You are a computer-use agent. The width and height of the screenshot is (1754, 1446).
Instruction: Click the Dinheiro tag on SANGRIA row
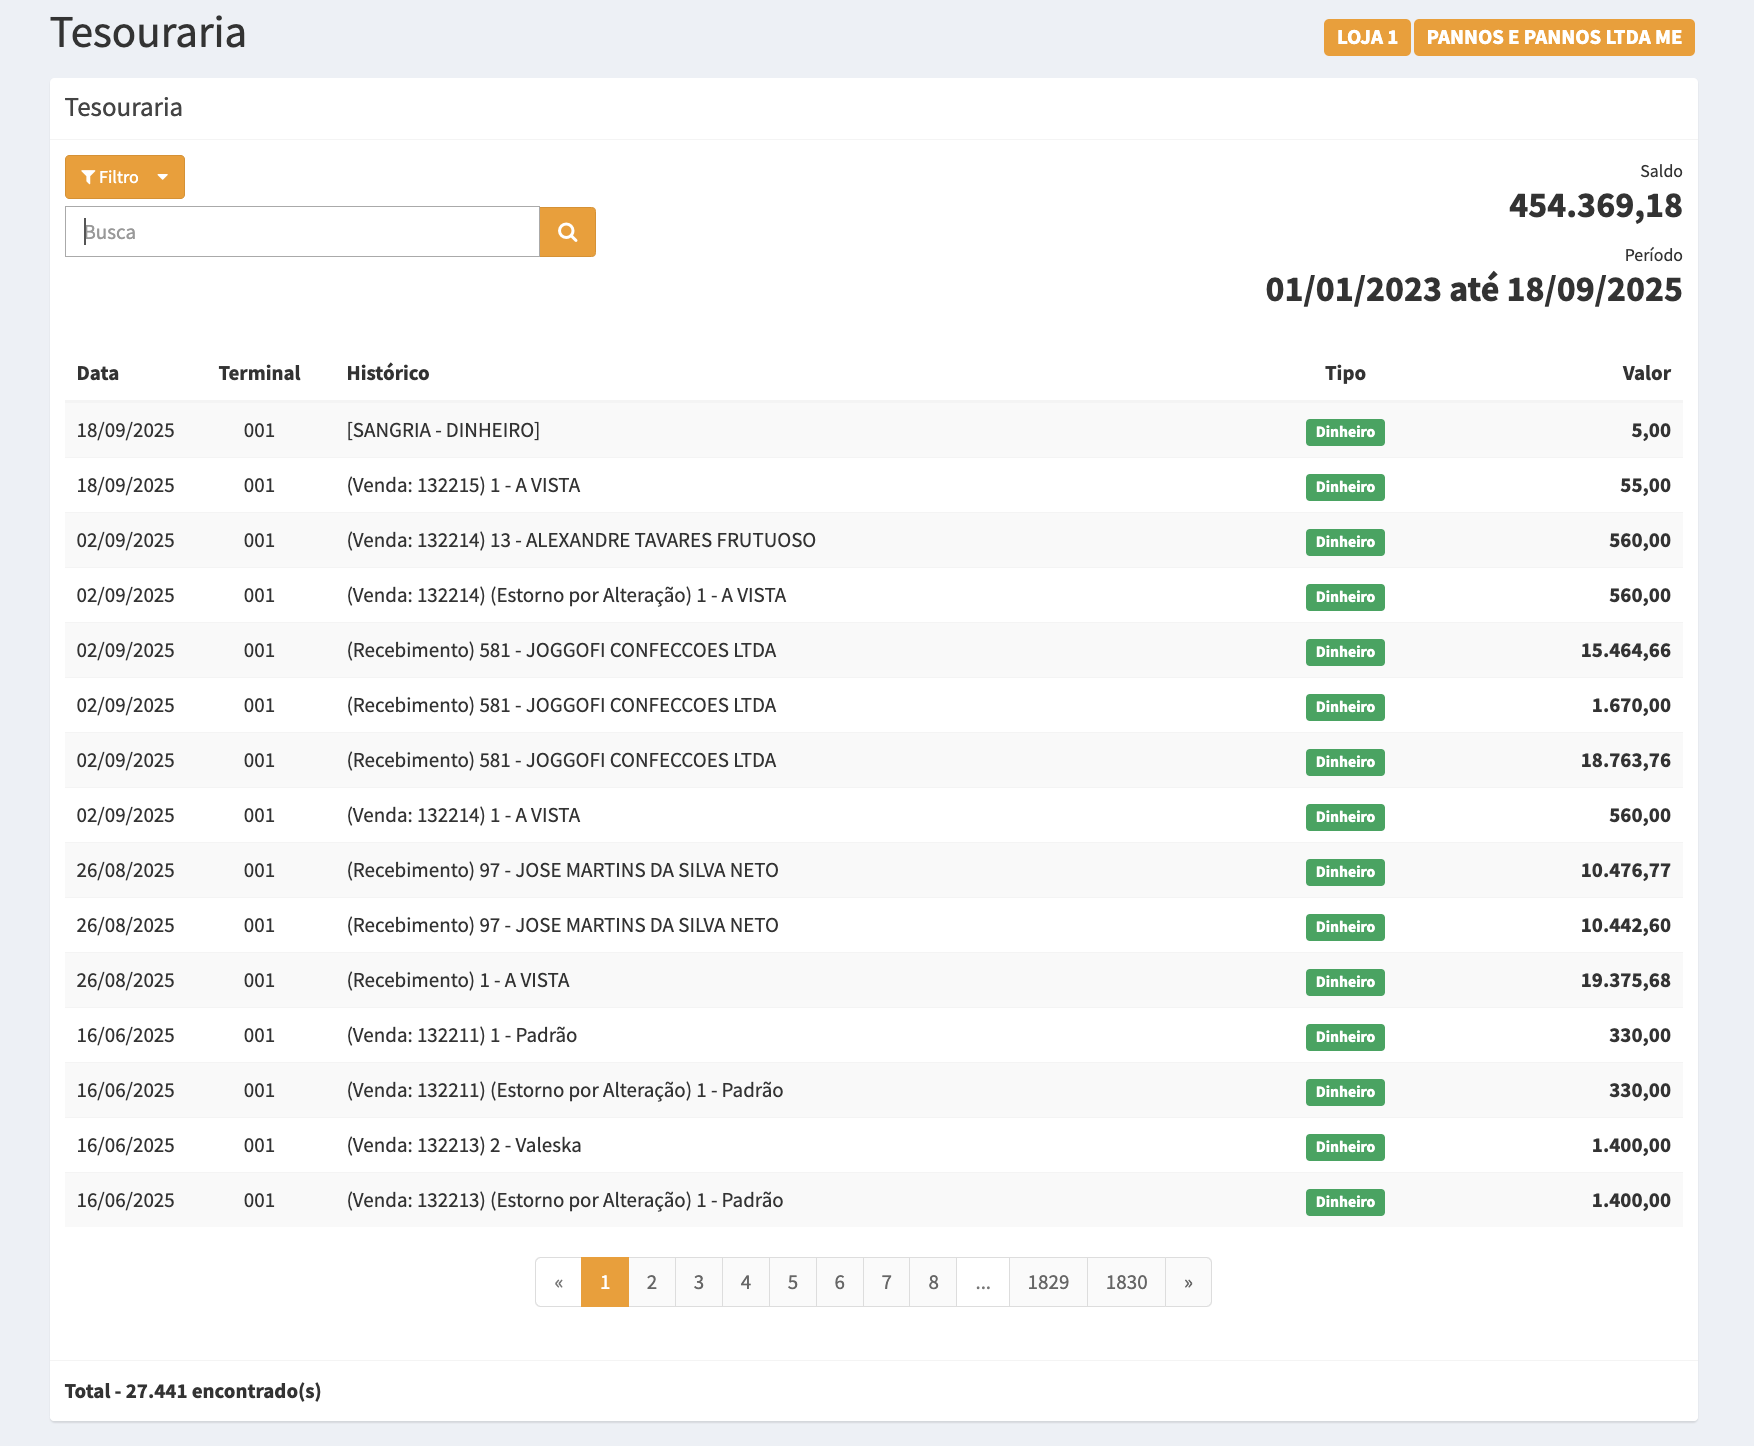[x=1345, y=432]
